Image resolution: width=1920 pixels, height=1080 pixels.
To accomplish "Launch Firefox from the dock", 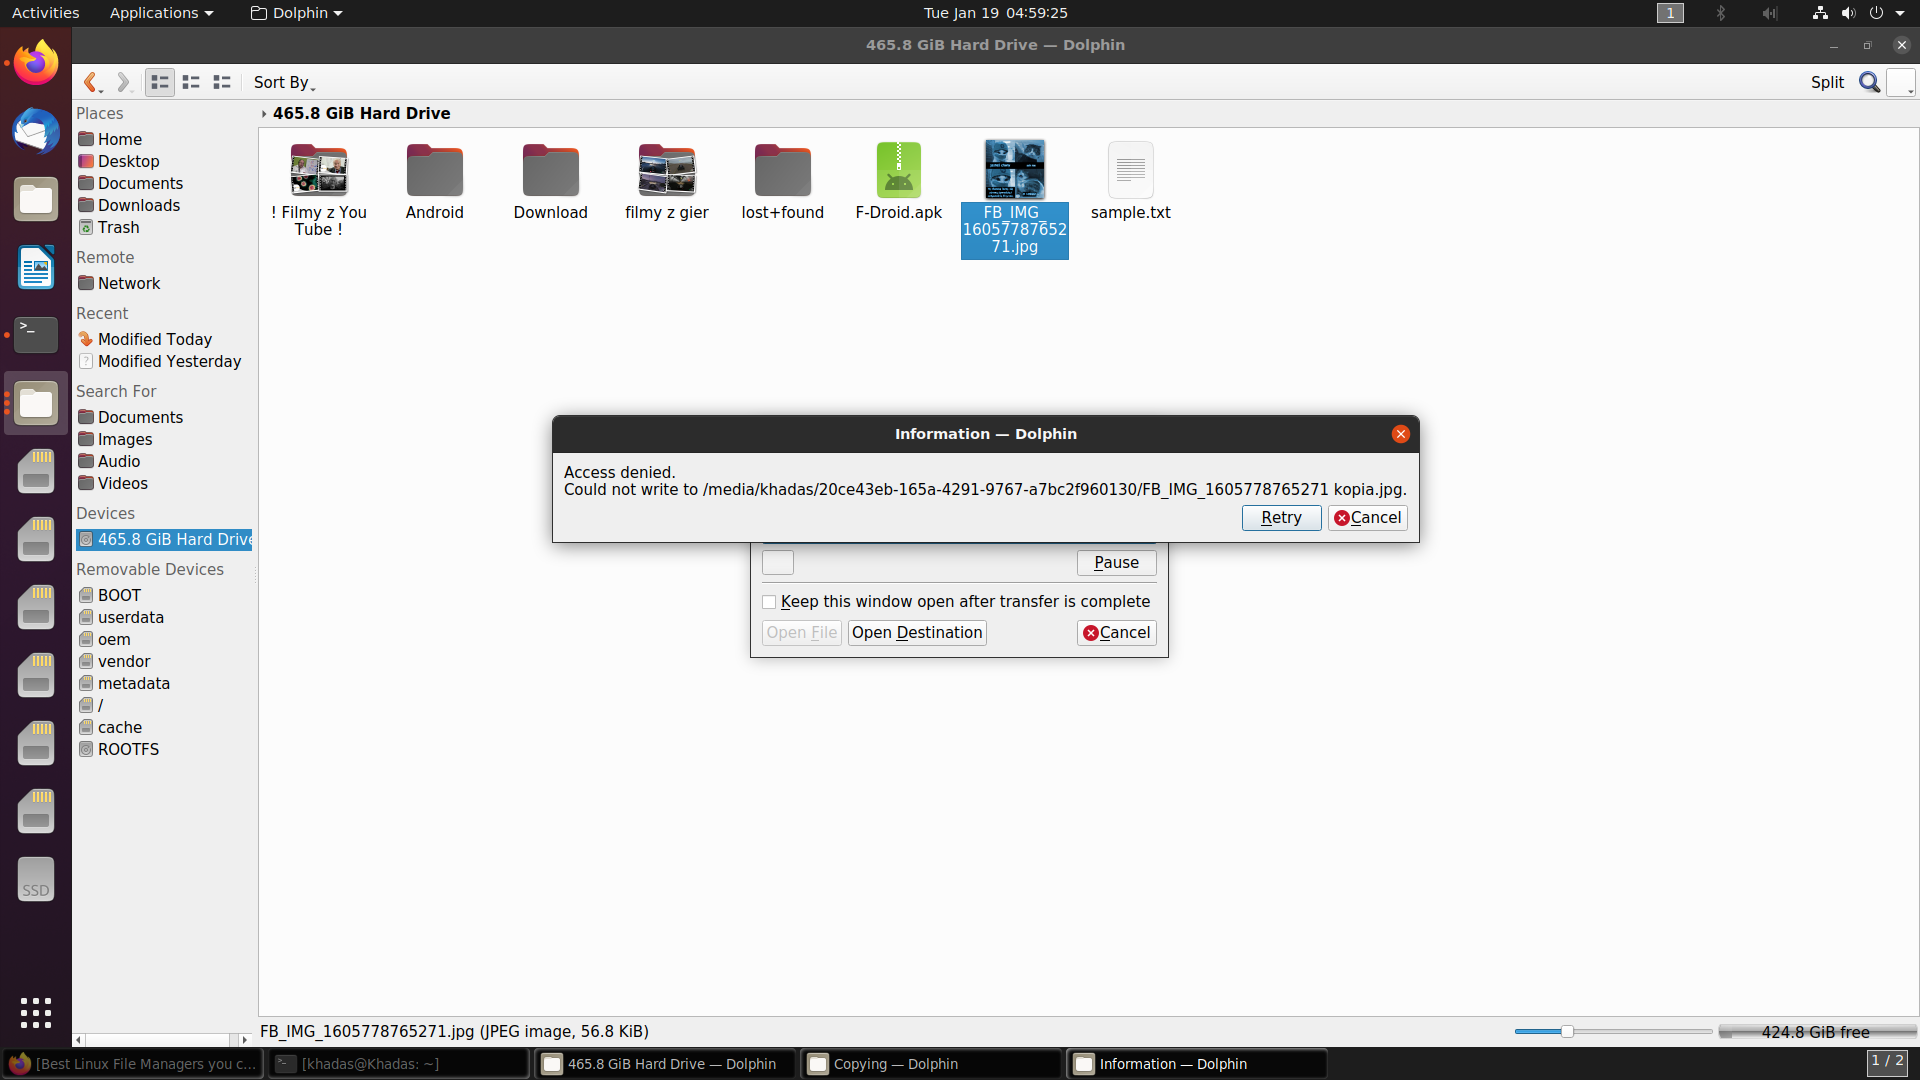I will coord(36,63).
